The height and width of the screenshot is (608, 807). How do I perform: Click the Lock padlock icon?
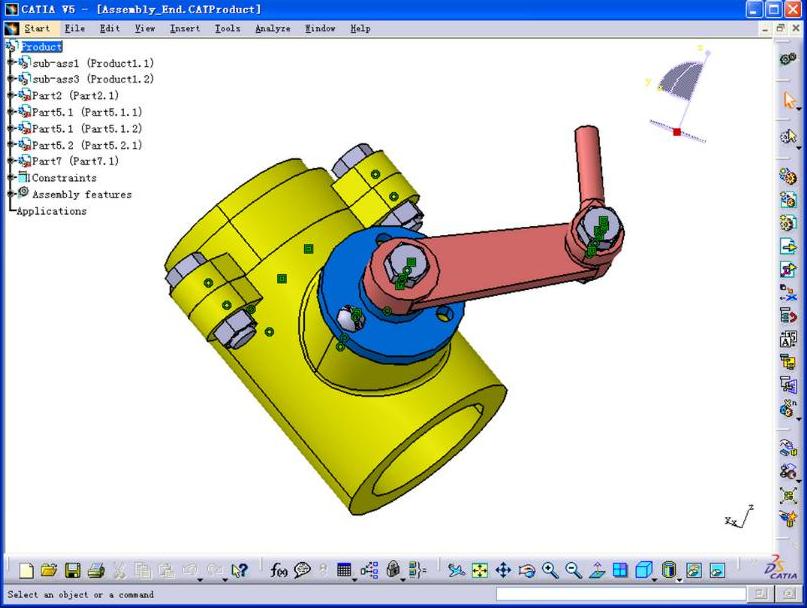393,570
